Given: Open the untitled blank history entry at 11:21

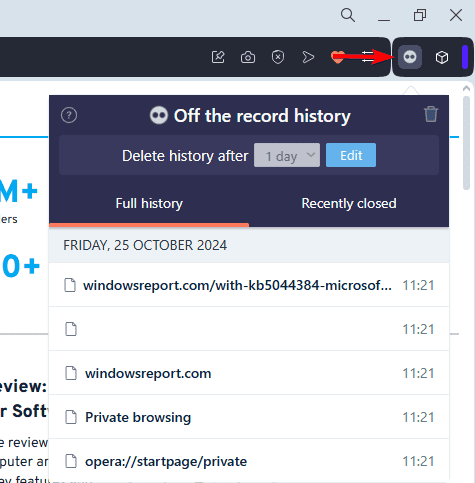Looking at the screenshot, I should pos(249,329).
